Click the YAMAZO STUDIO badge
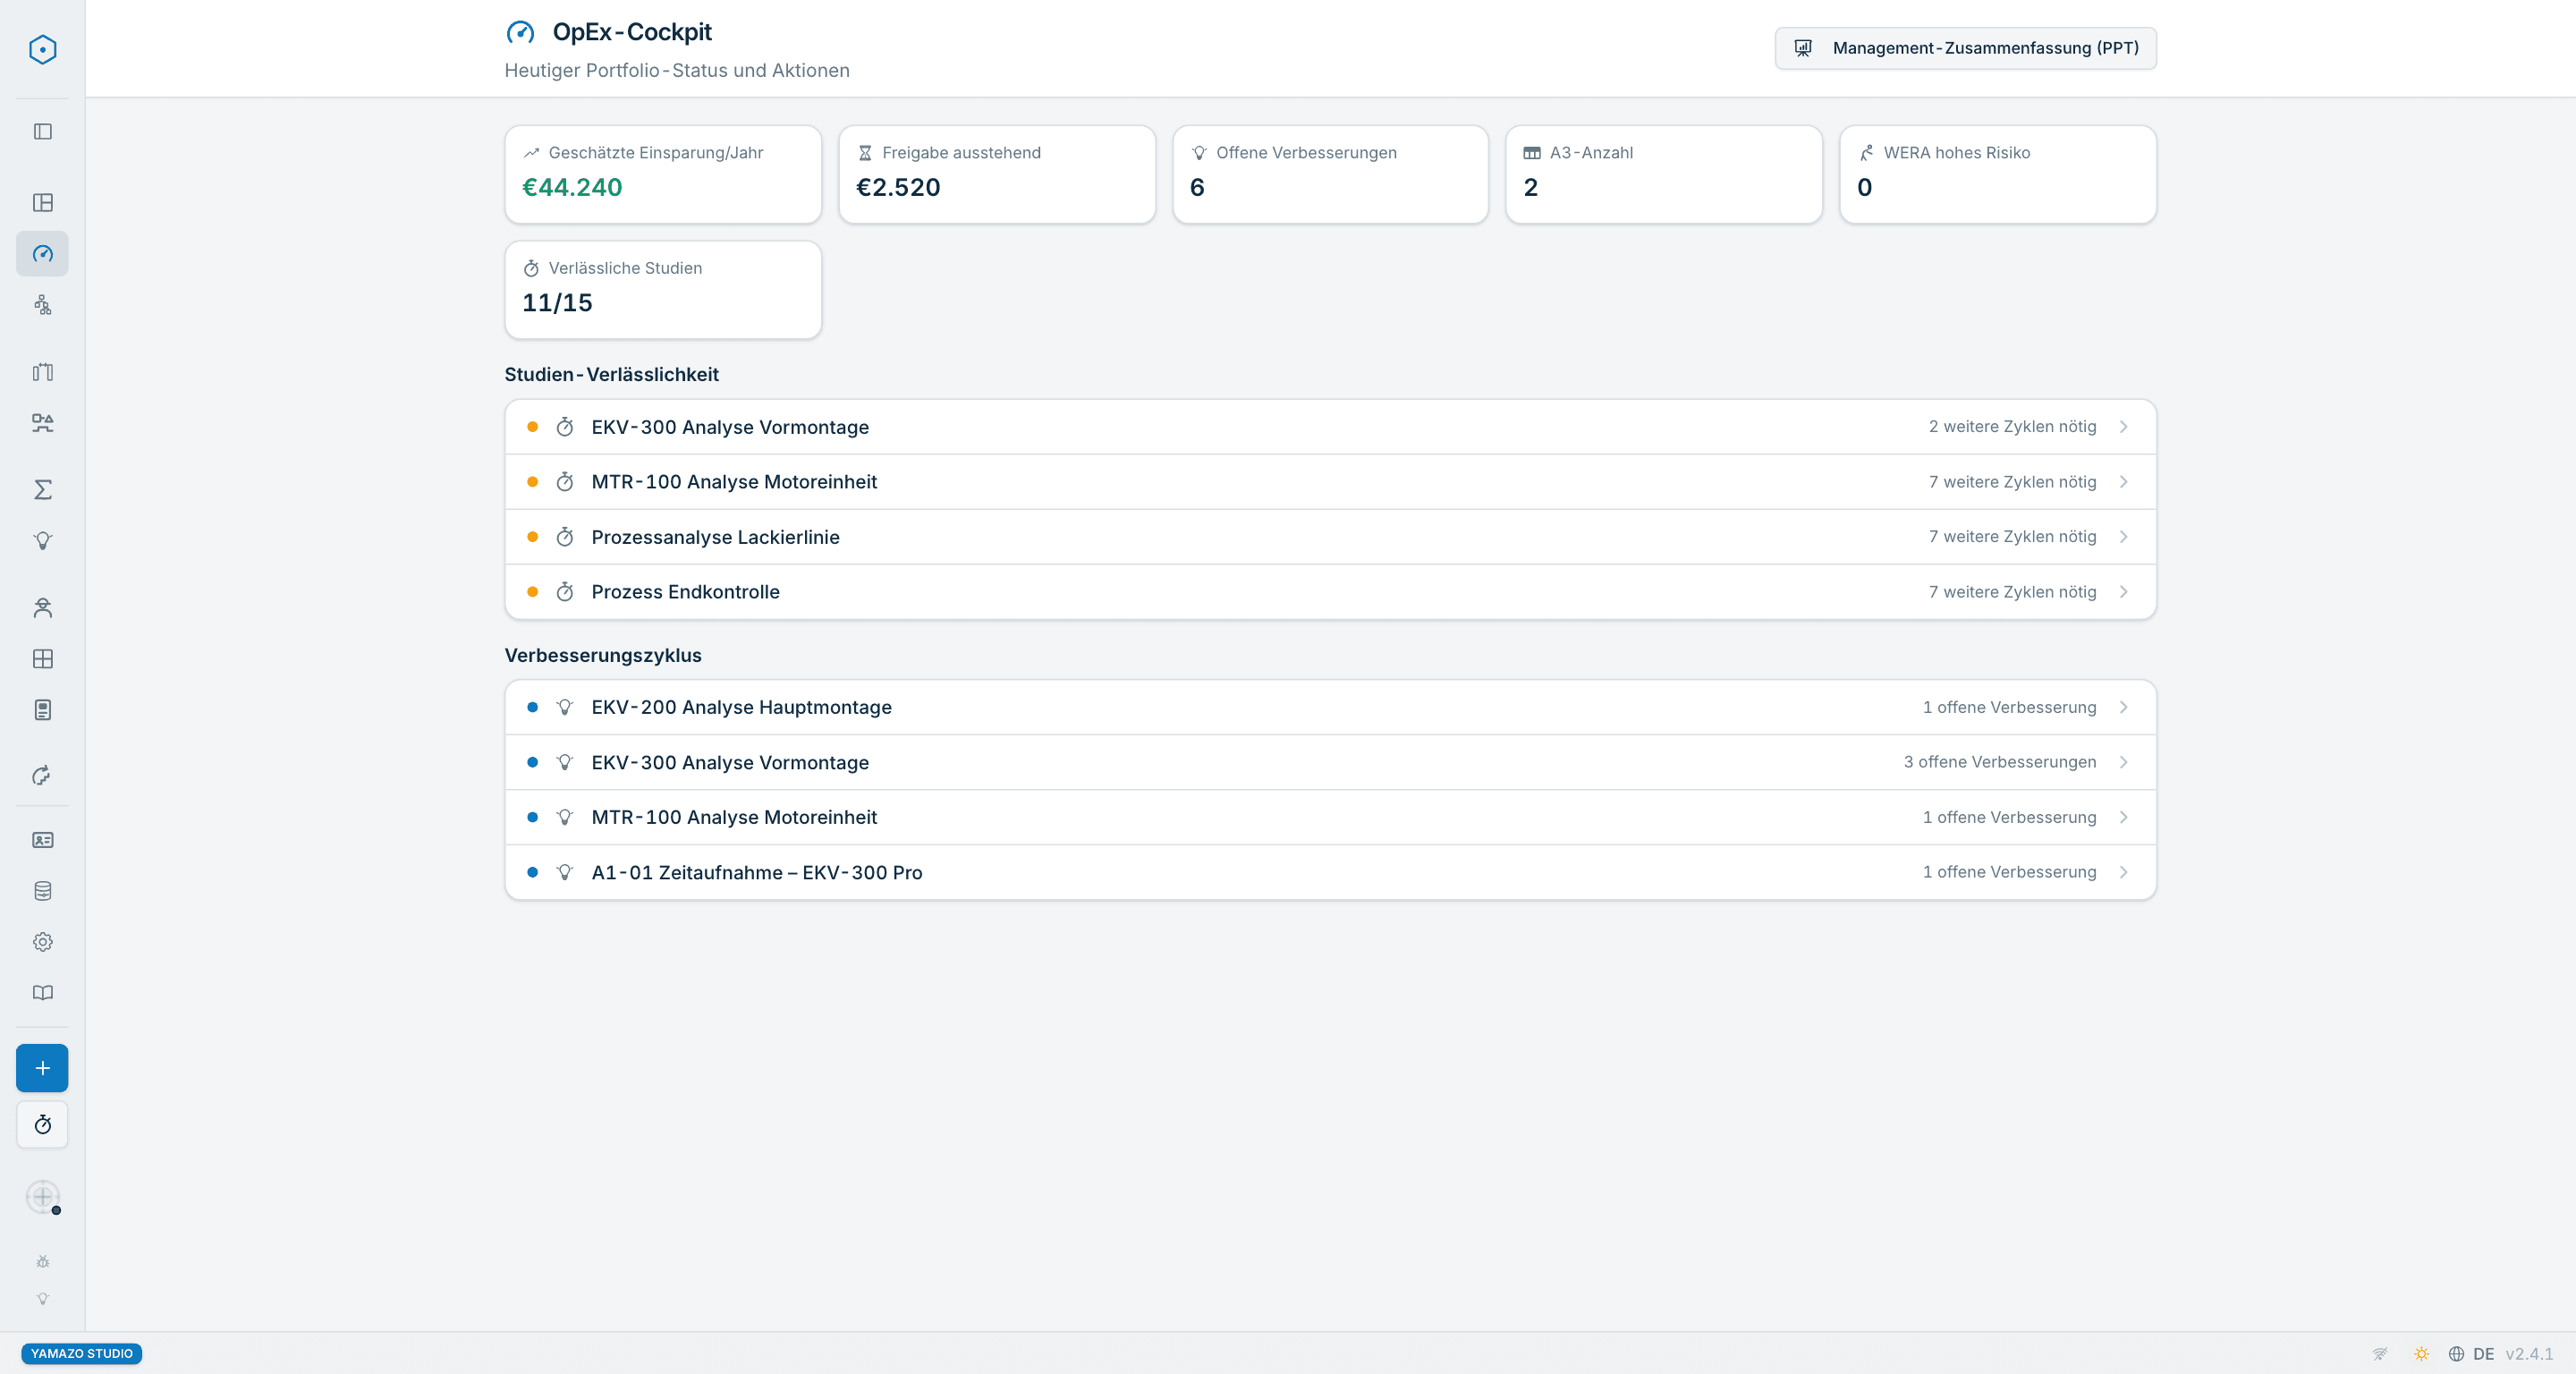The height and width of the screenshot is (1374, 2576). [x=81, y=1353]
